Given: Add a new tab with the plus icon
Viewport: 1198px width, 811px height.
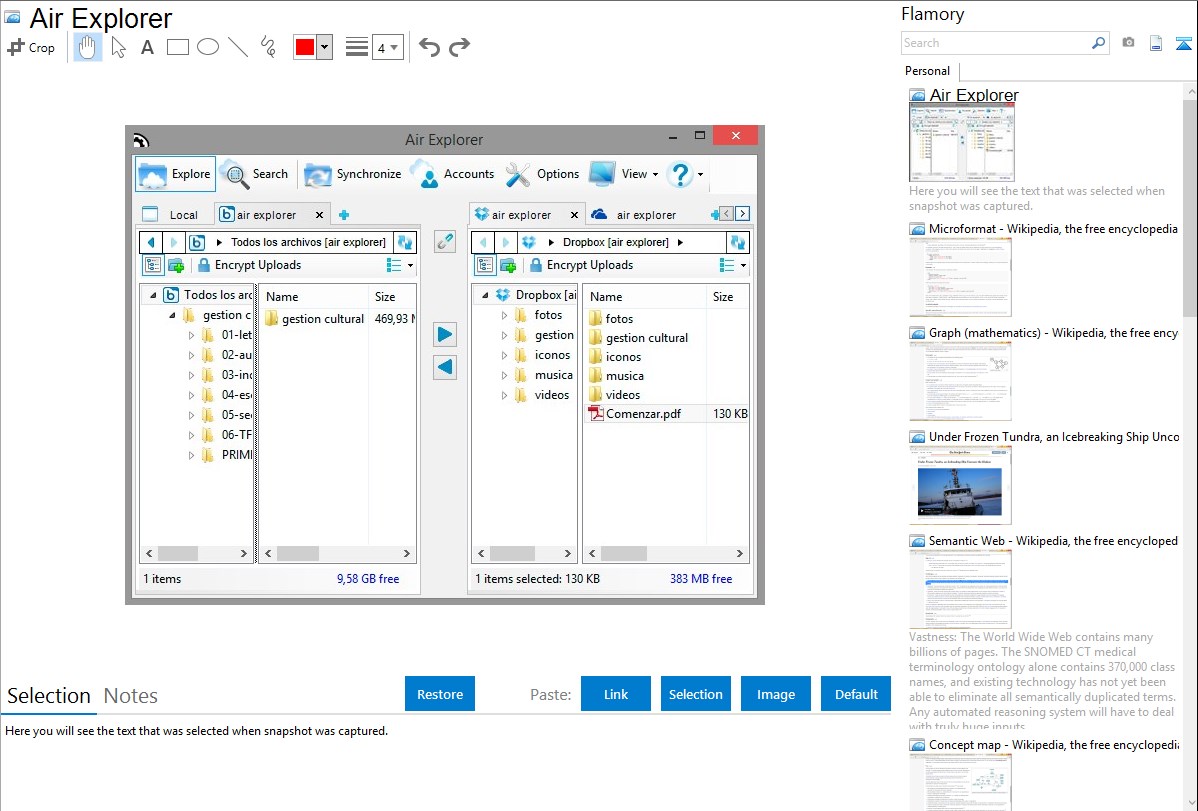Looking at the screenshot, I should pyautogui.click(x=344, y=215).
